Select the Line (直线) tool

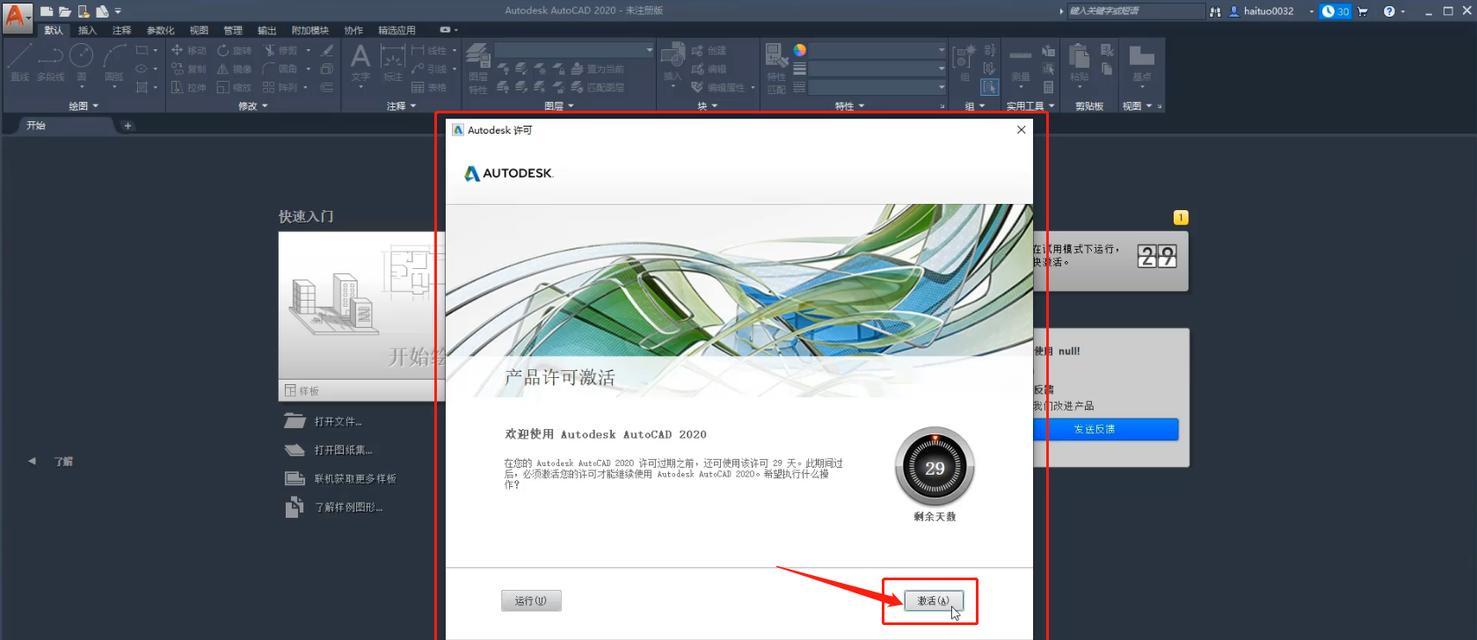(19, 63)
